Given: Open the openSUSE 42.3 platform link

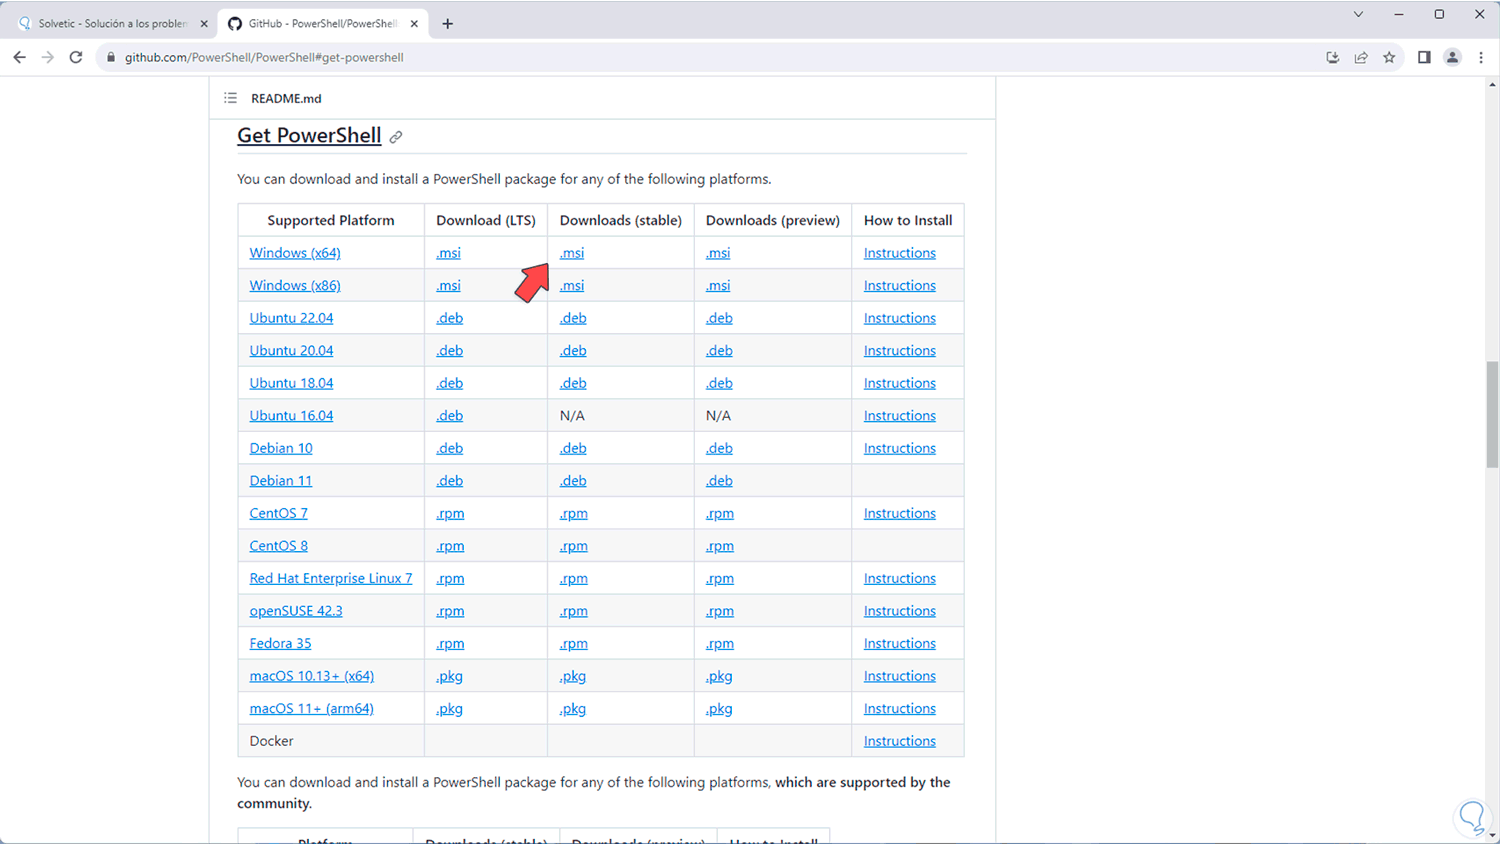Looking at the screenshot, I should 296,611.
